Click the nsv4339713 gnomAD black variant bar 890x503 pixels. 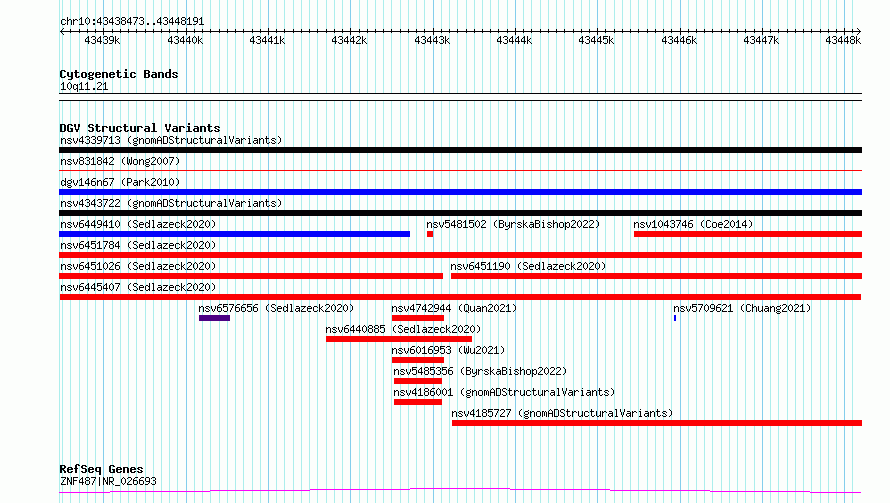tap(460, 150)
